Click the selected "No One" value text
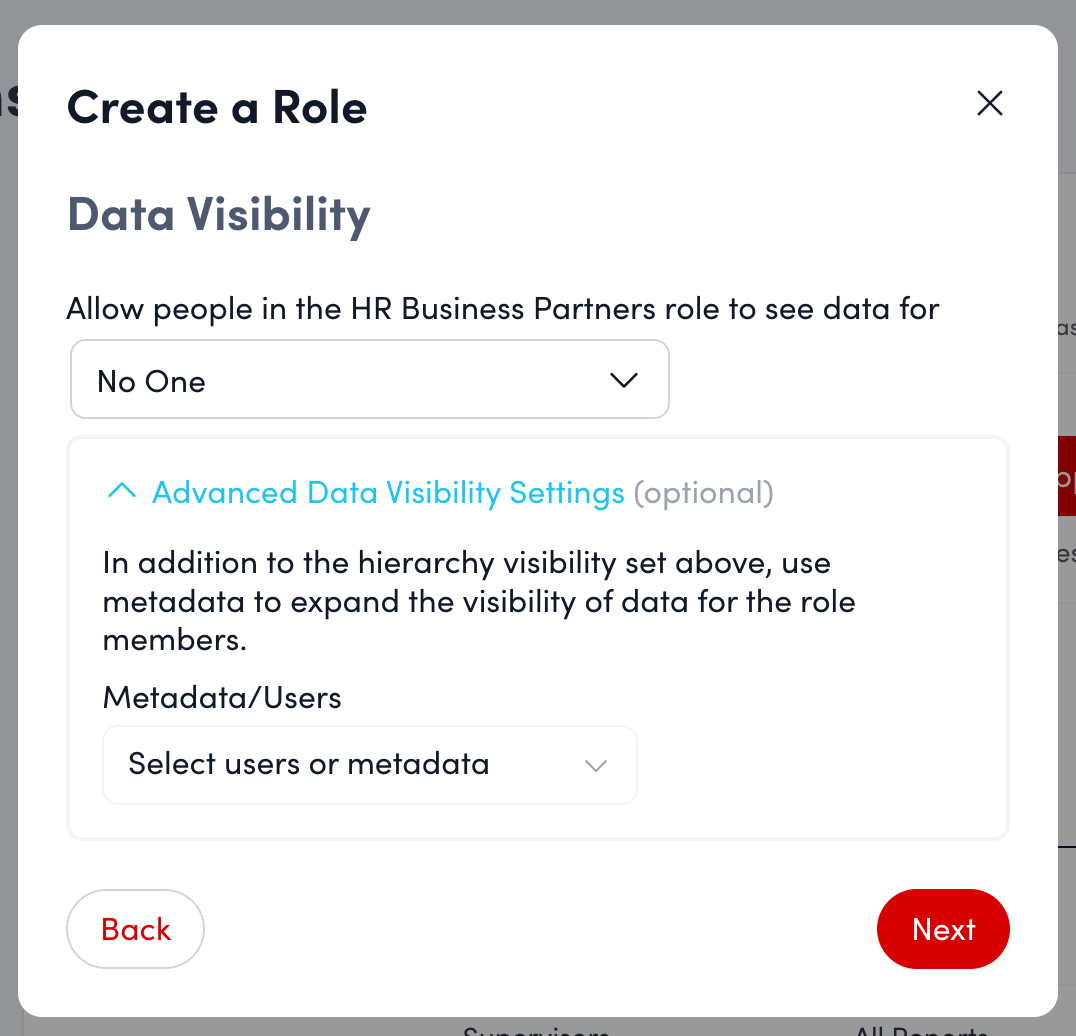 151,381
